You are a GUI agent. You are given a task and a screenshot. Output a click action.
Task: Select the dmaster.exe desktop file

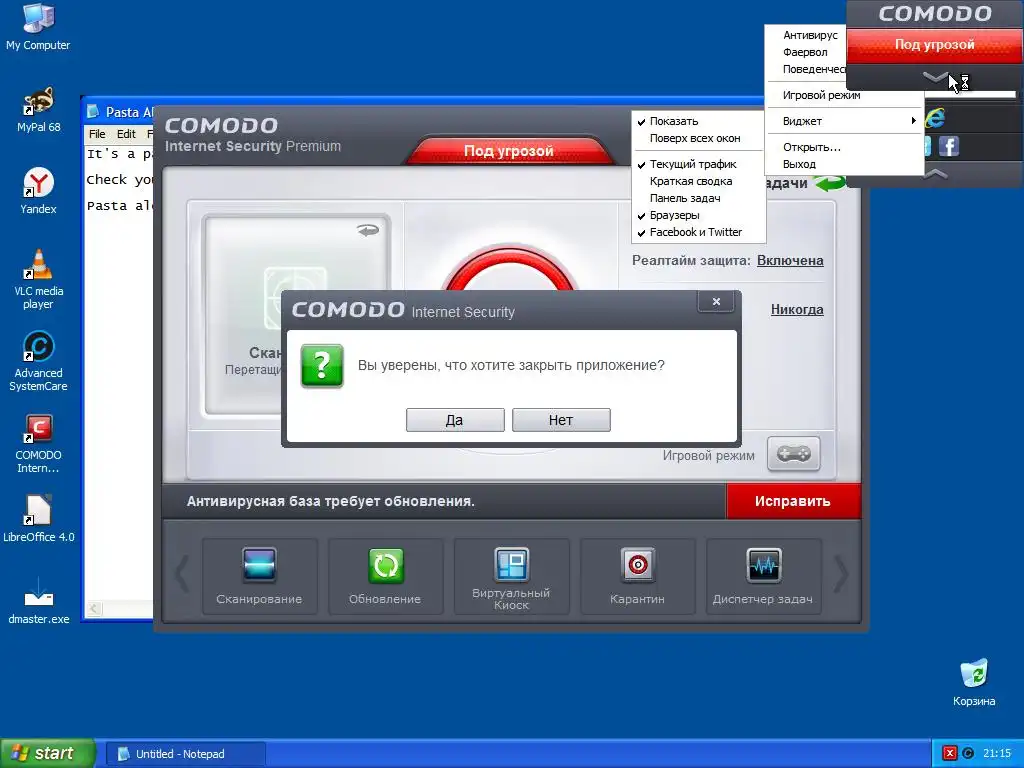pos(38,601)
